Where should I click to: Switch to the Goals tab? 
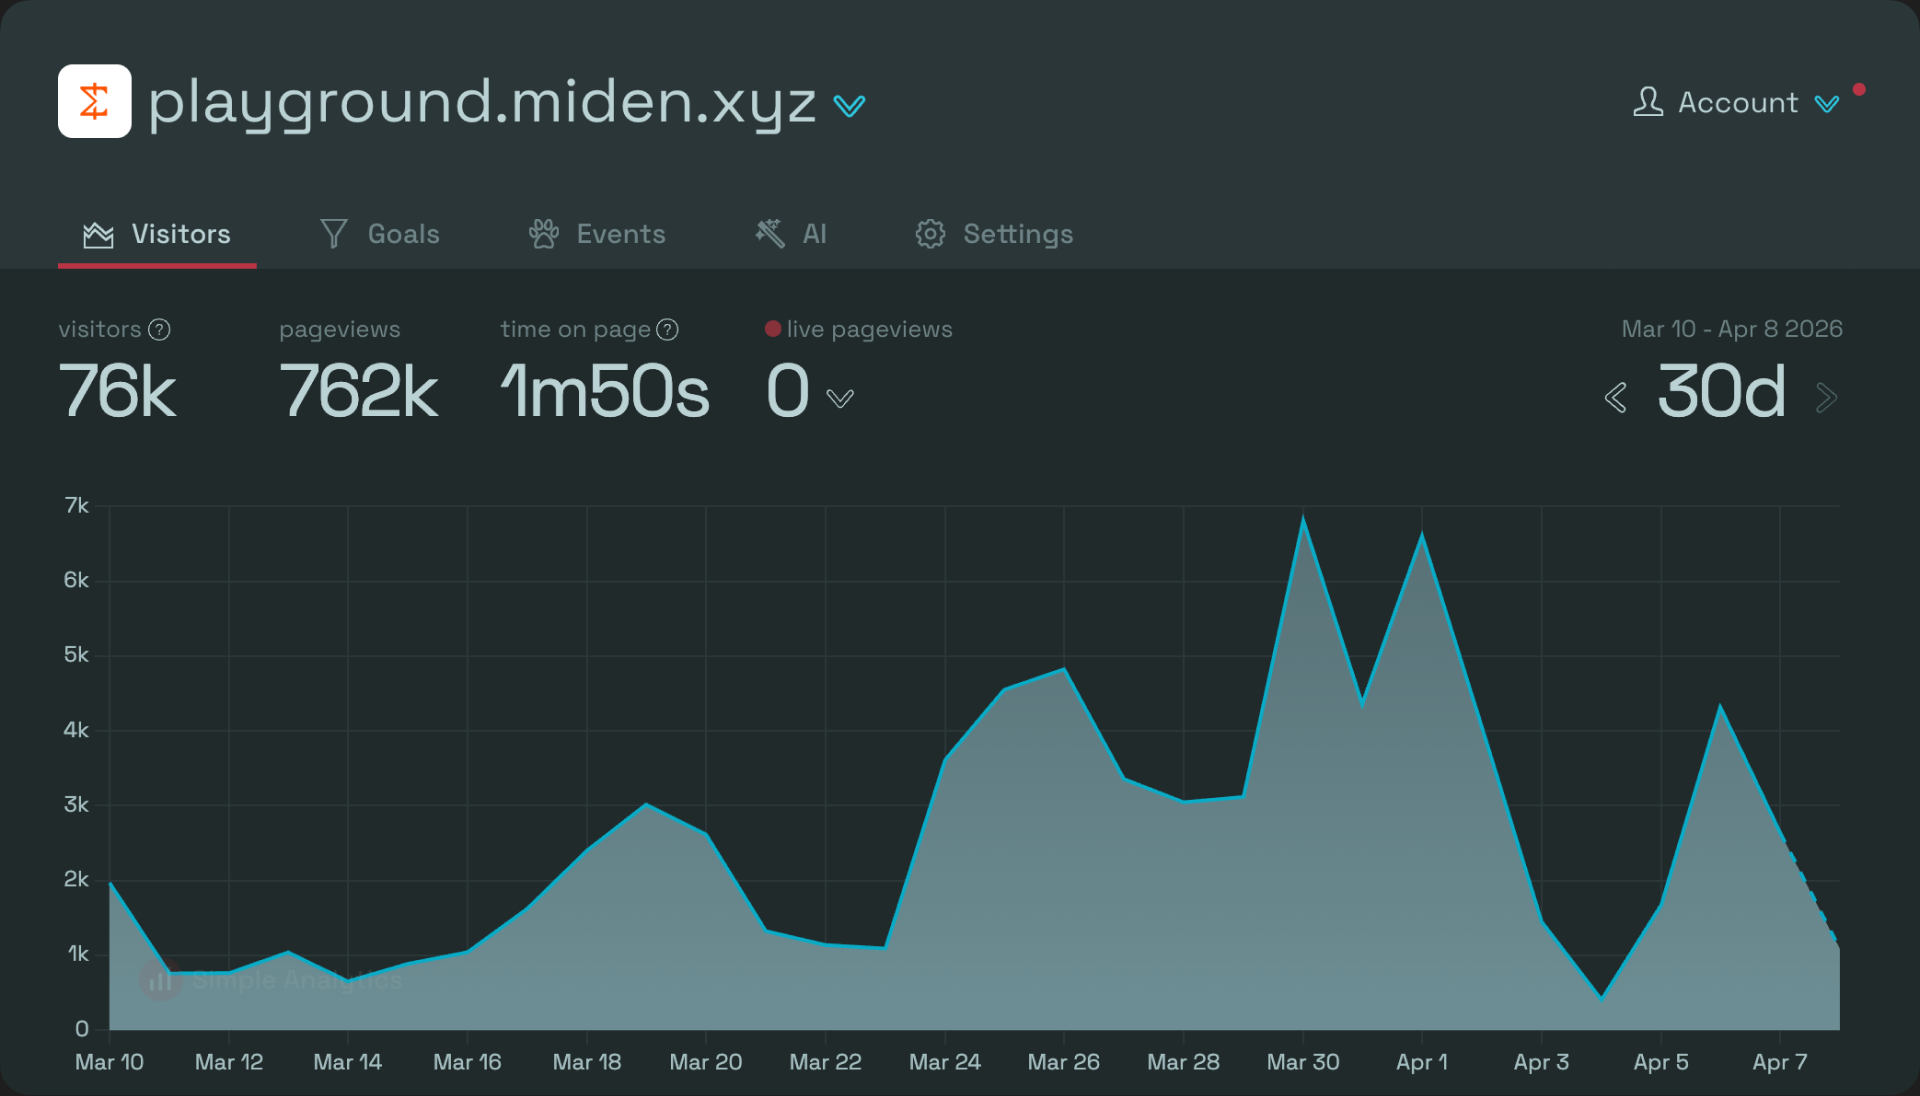403,233
